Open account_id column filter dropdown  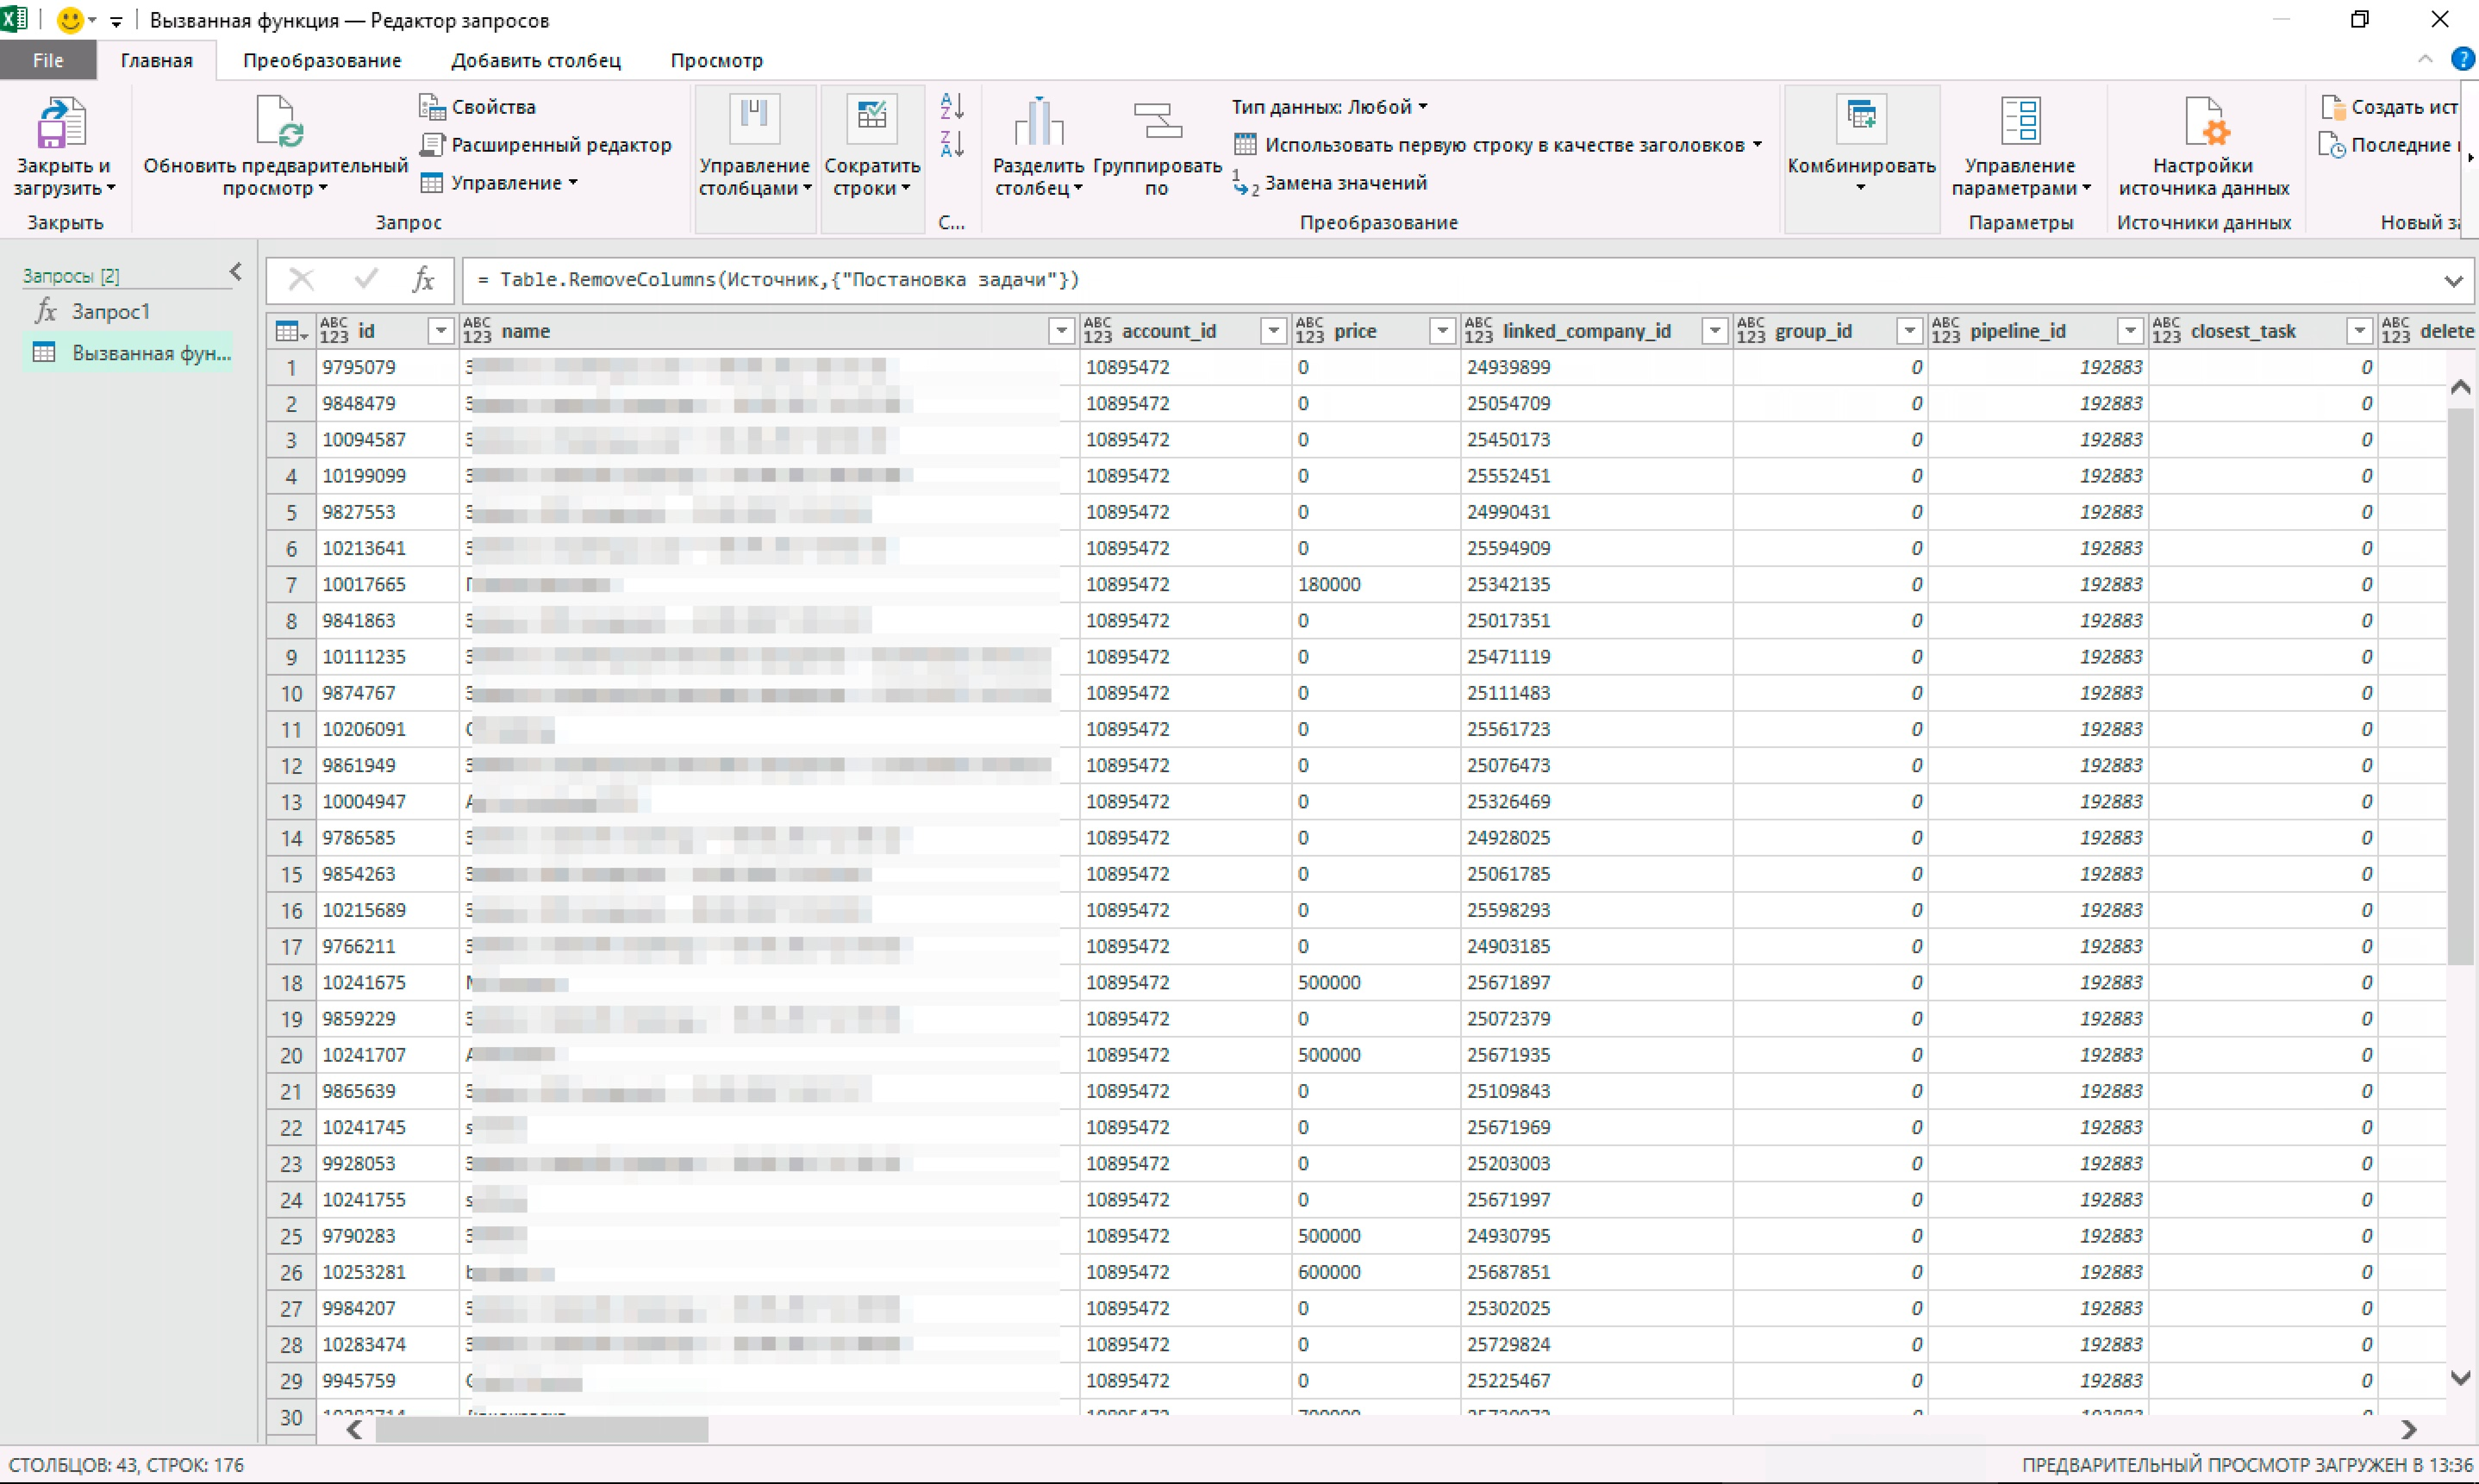[x=1273, y=331]
